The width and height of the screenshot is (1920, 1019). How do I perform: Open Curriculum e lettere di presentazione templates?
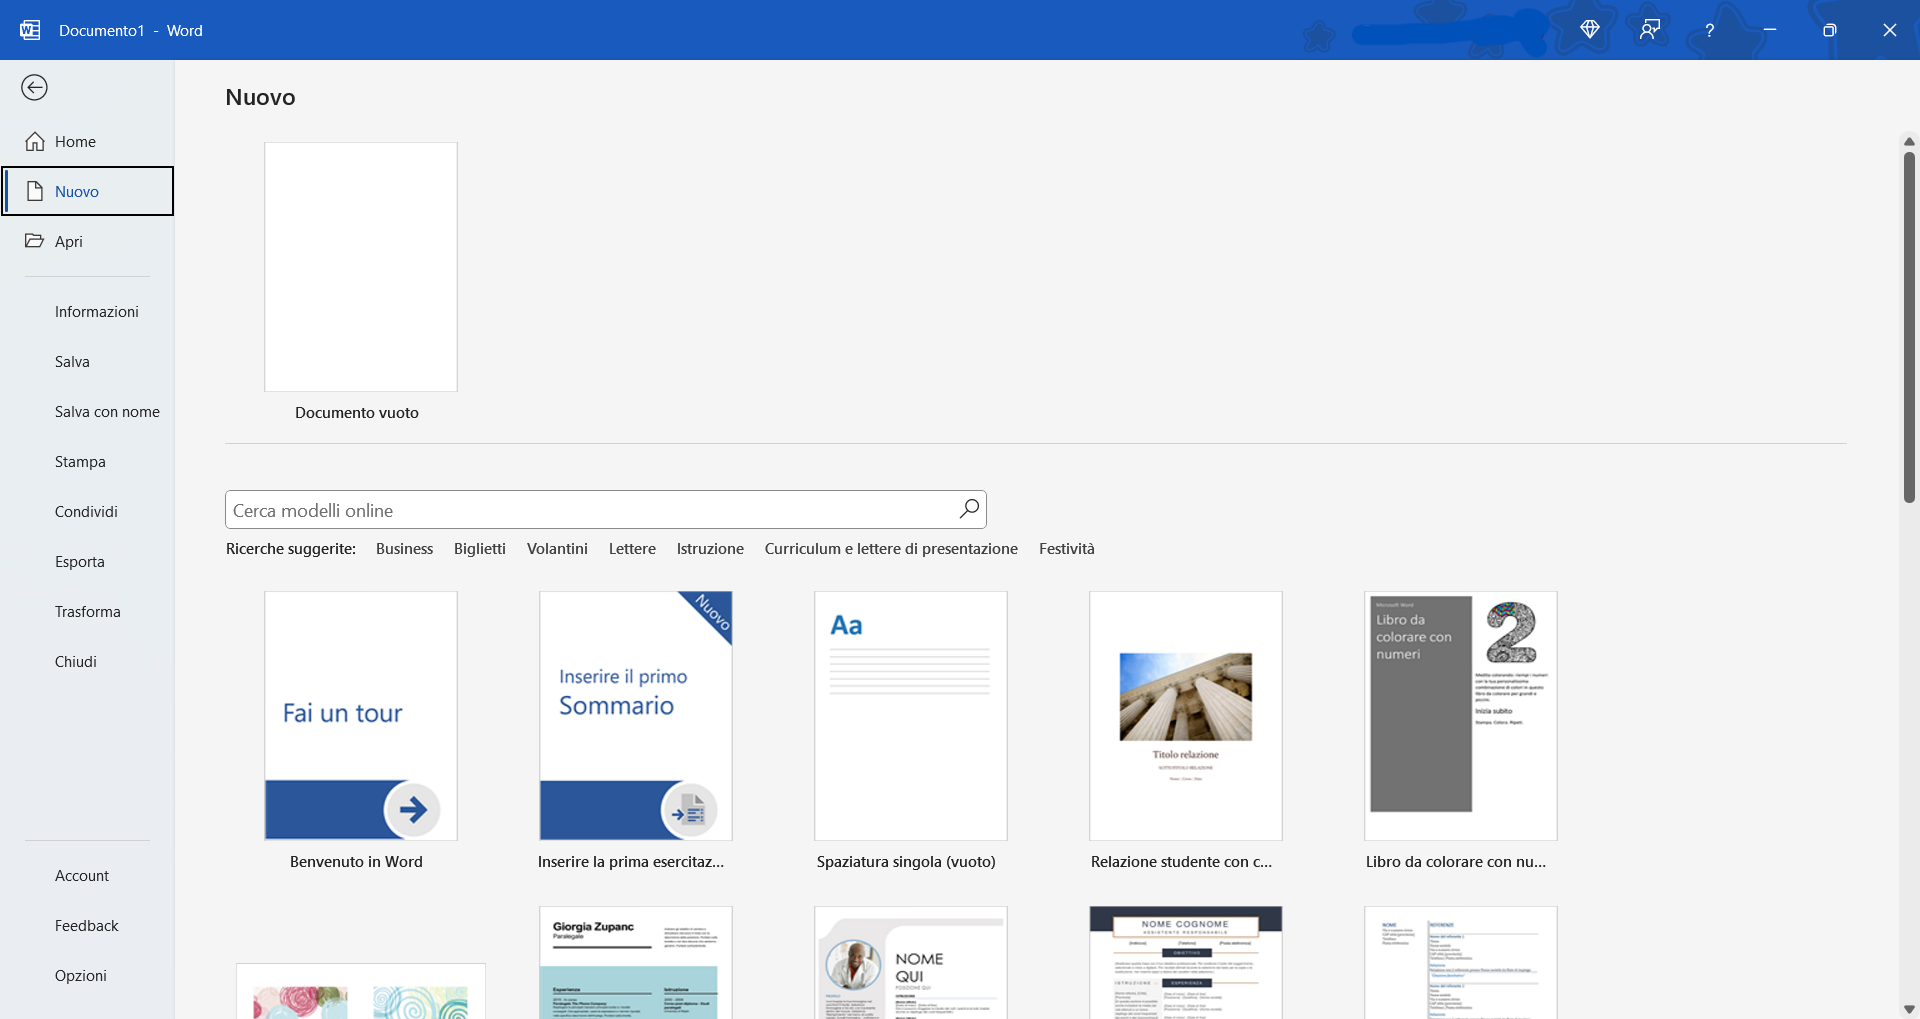[890, 548]
